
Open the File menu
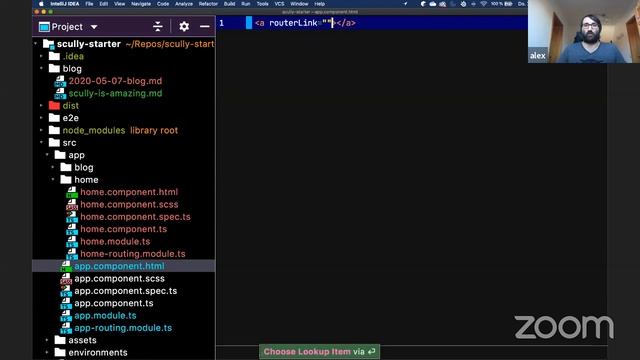pyautogui.click(x=89, y=4)
